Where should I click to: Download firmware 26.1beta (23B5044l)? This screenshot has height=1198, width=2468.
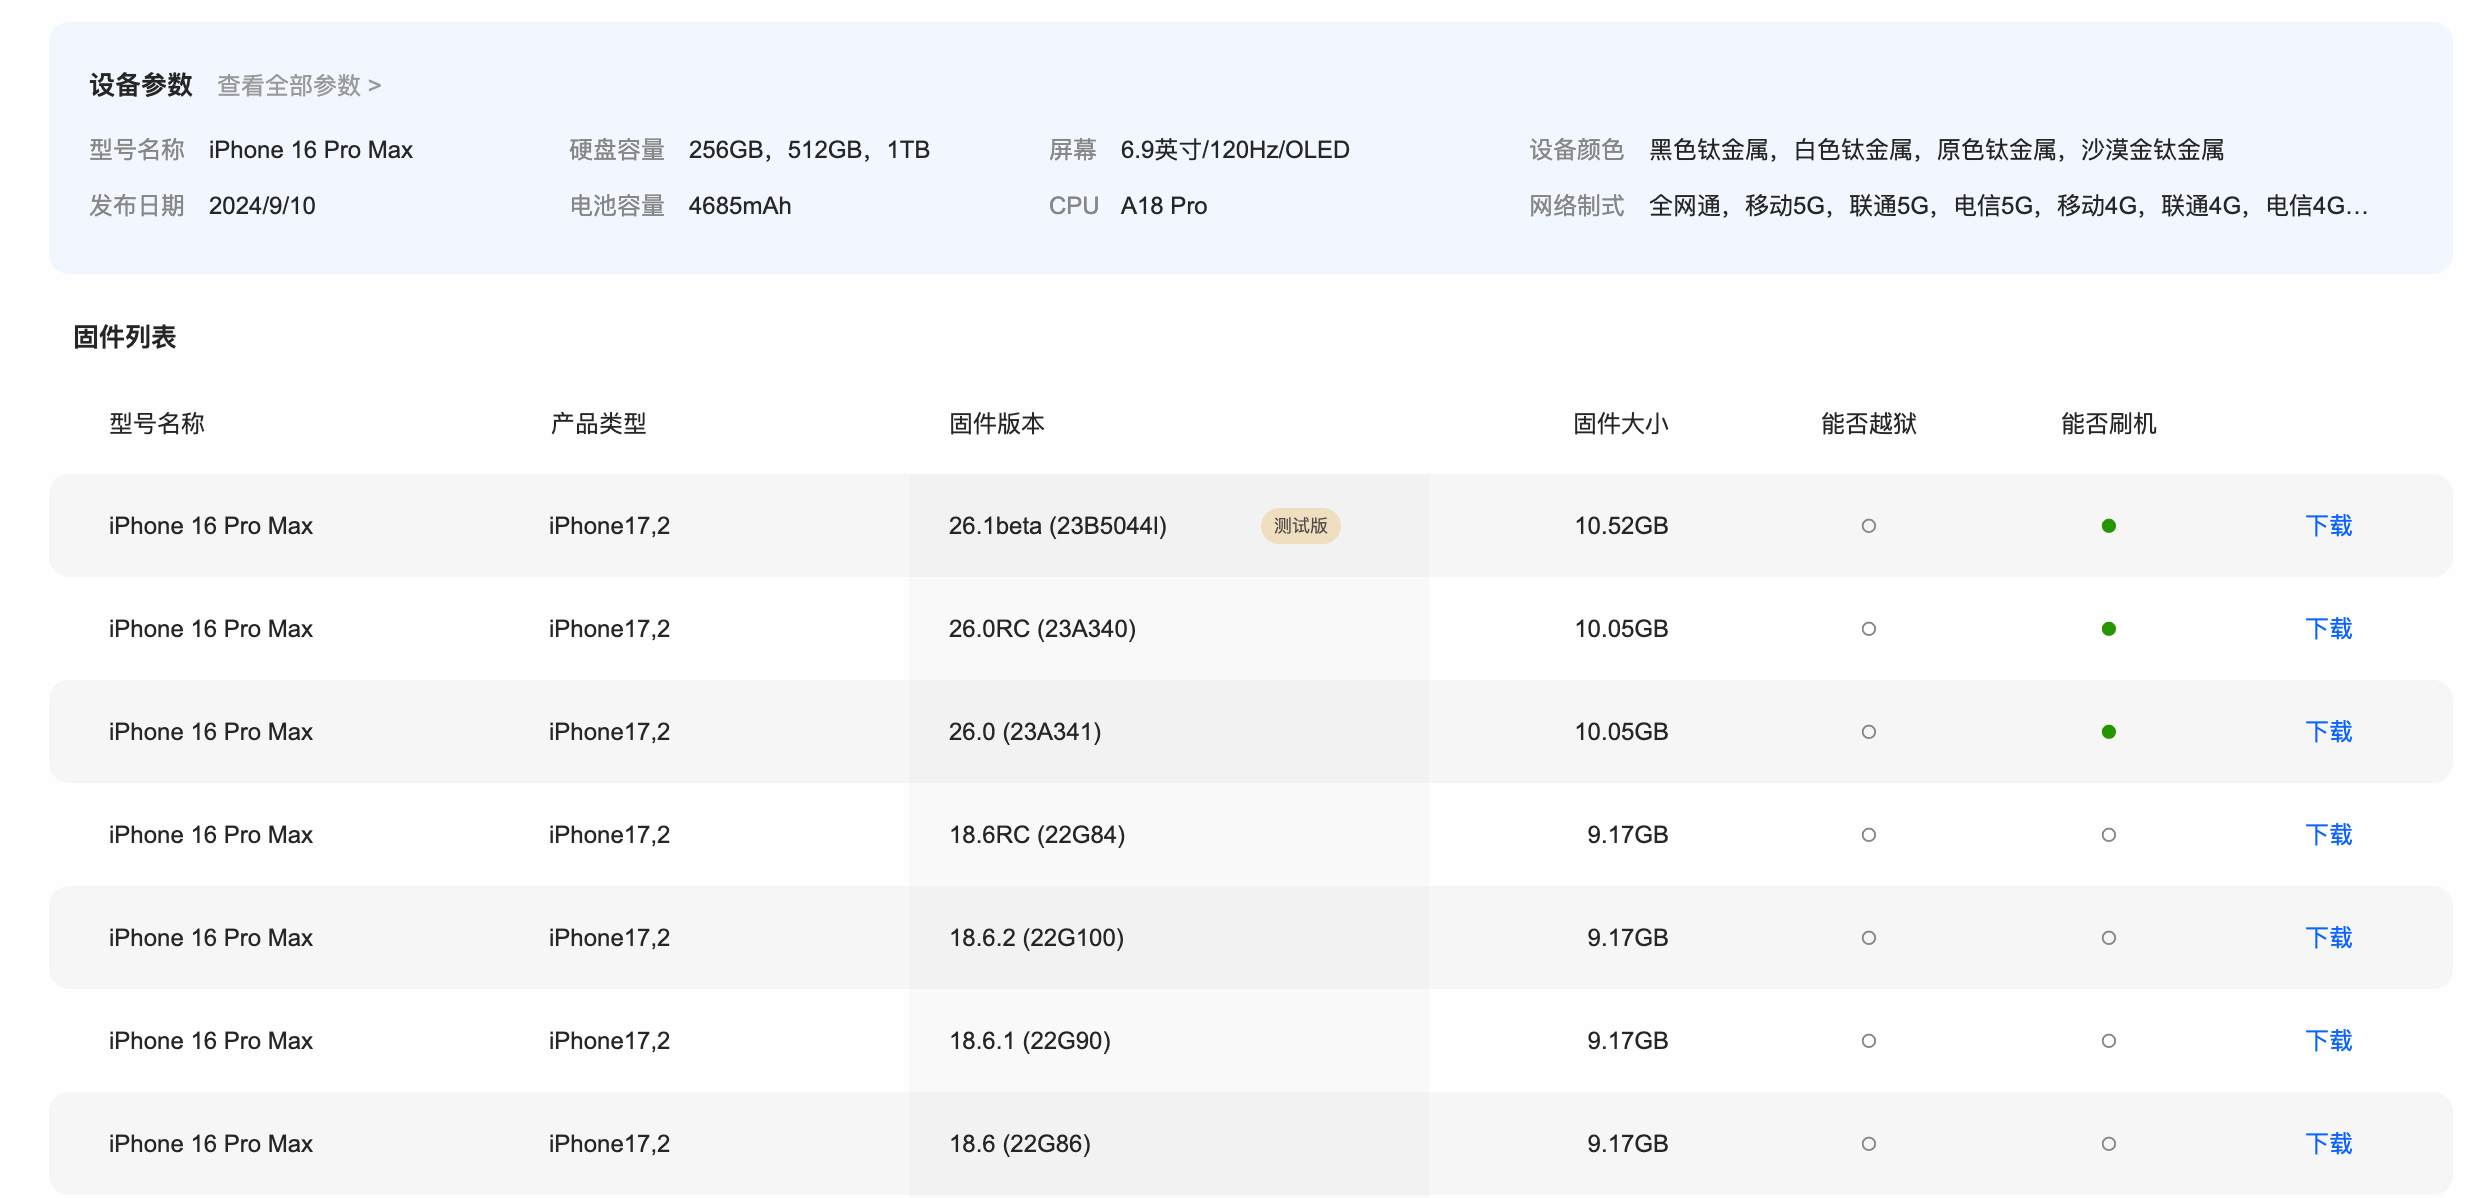(x=2328, y=526)
